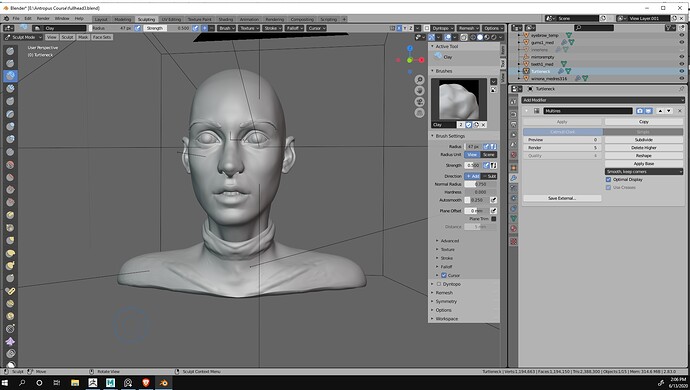
Task: Hide eyebrow_temp object with its eye icon
Action: [x=682, y=35]
